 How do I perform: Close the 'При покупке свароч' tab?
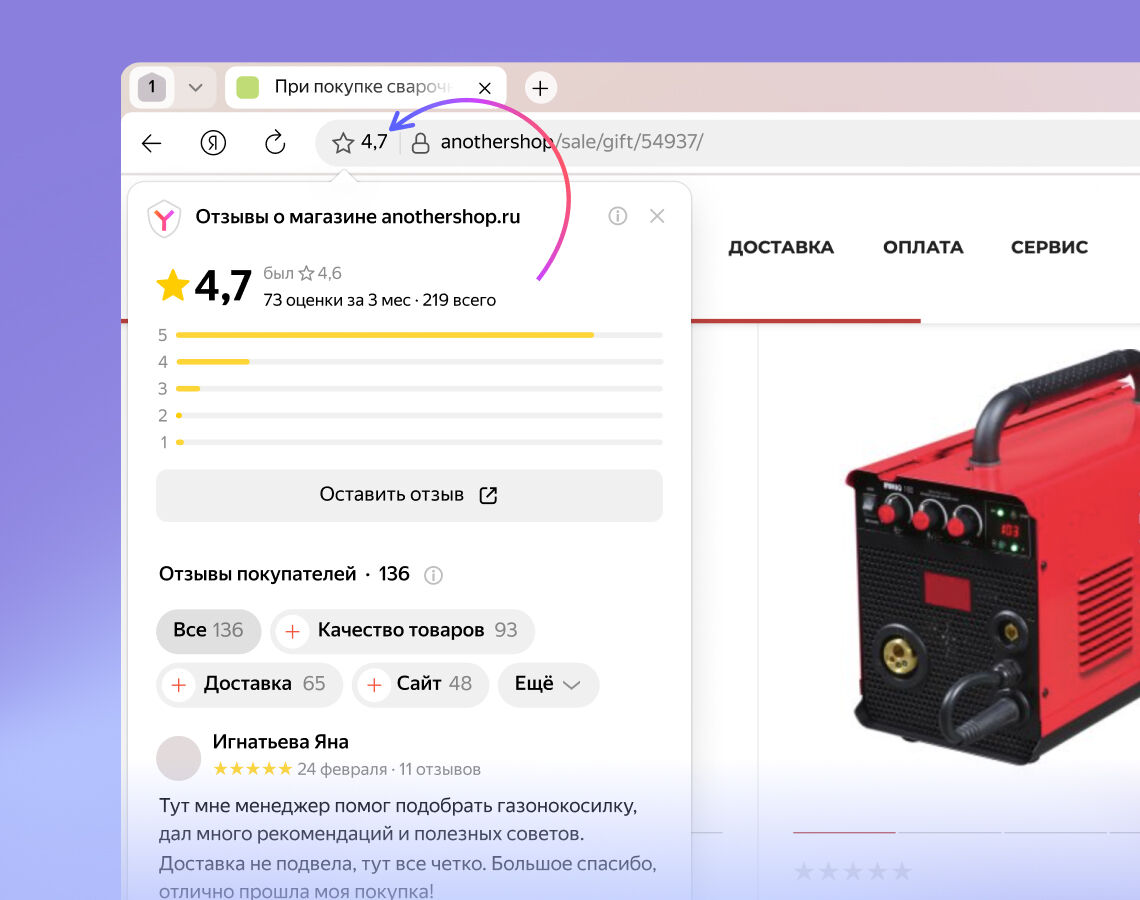[485, 88]
